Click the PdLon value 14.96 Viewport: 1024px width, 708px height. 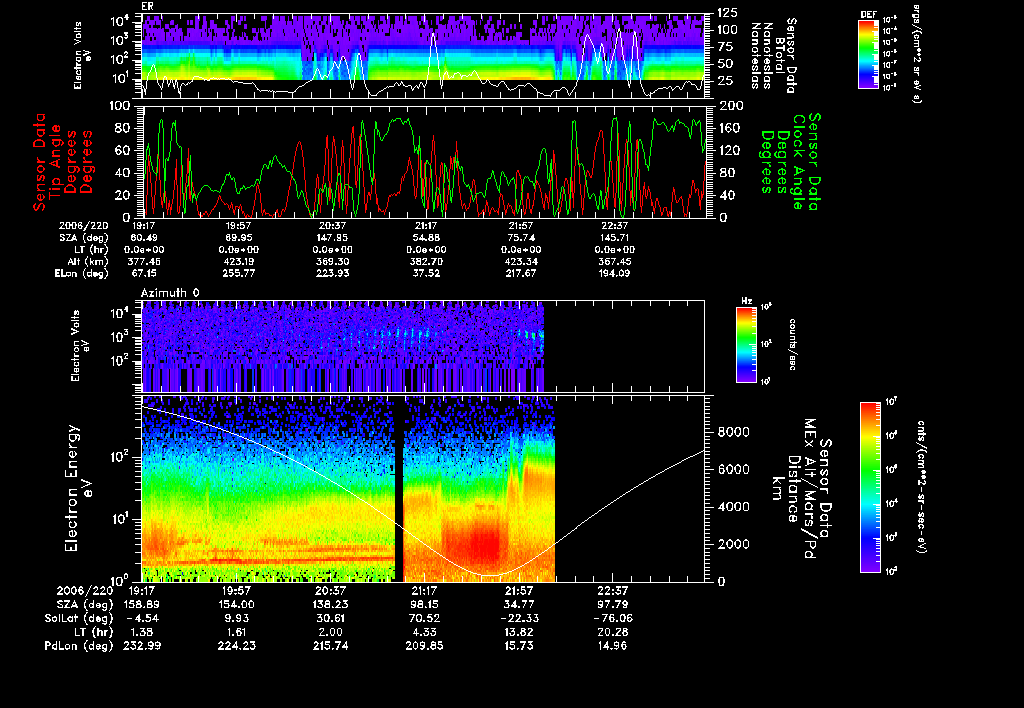tap(613, 646)
